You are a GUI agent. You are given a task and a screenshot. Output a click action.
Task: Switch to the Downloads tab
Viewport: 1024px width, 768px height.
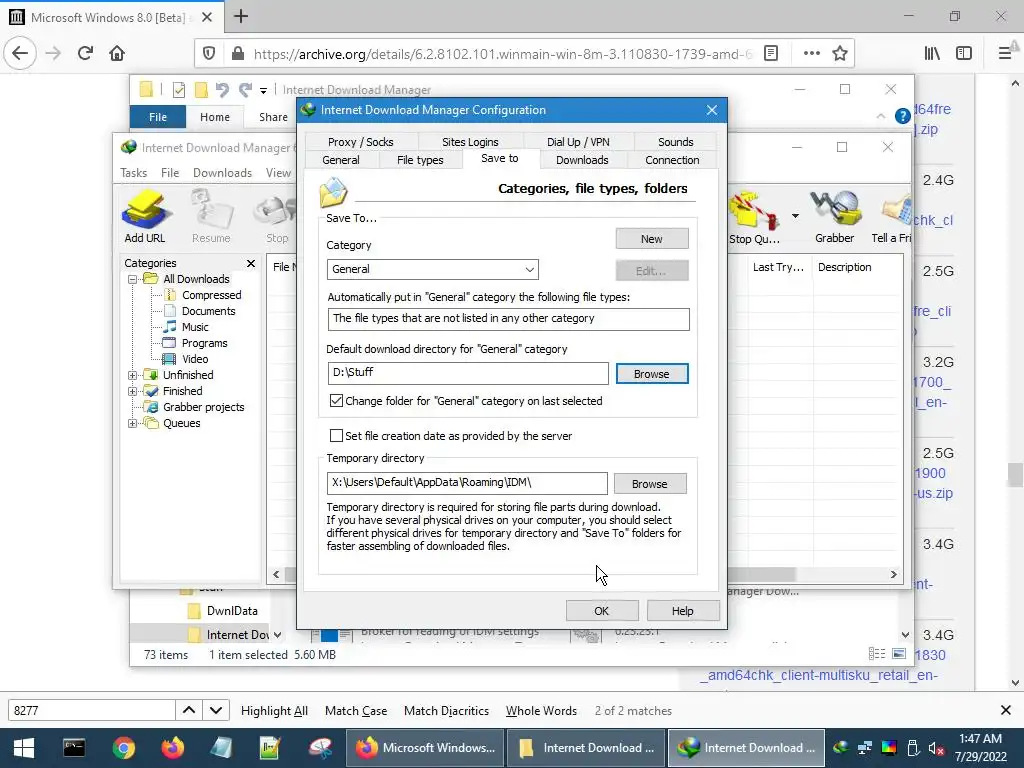582,160
